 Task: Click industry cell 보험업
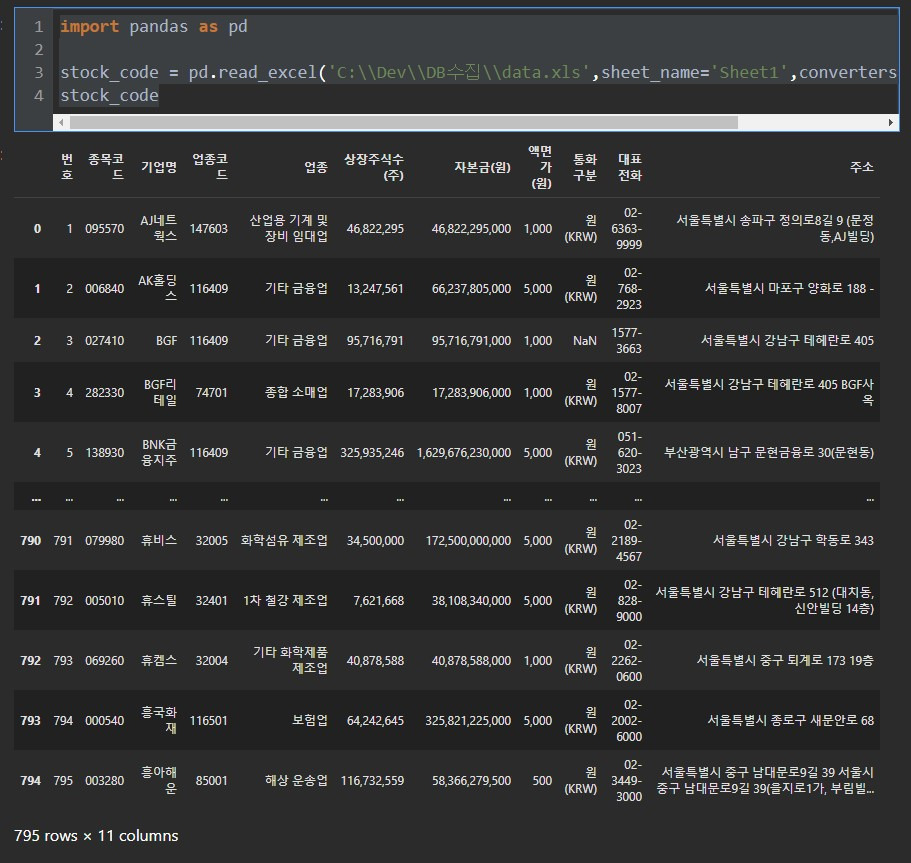(310, 721)
